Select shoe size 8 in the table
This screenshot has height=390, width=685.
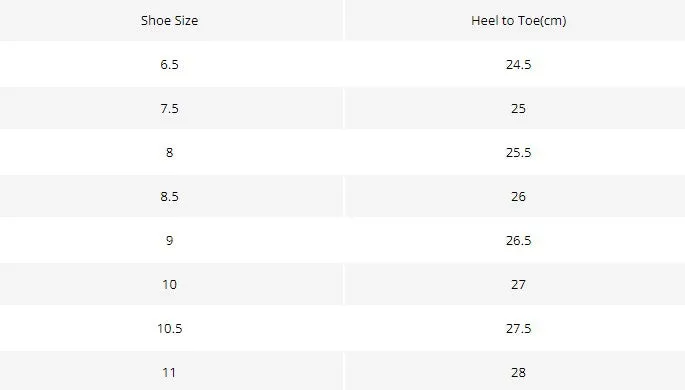(170, 152)
